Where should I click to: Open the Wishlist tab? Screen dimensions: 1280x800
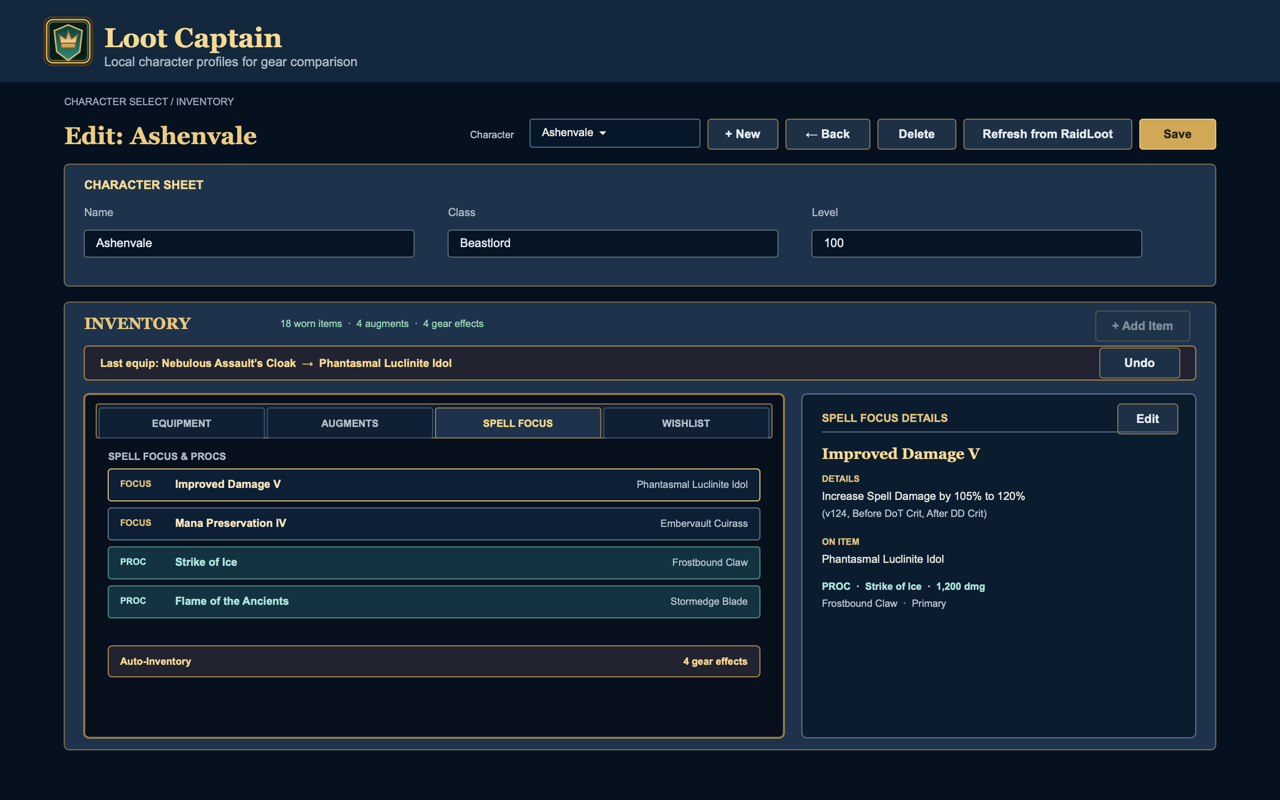click(685, 423)
